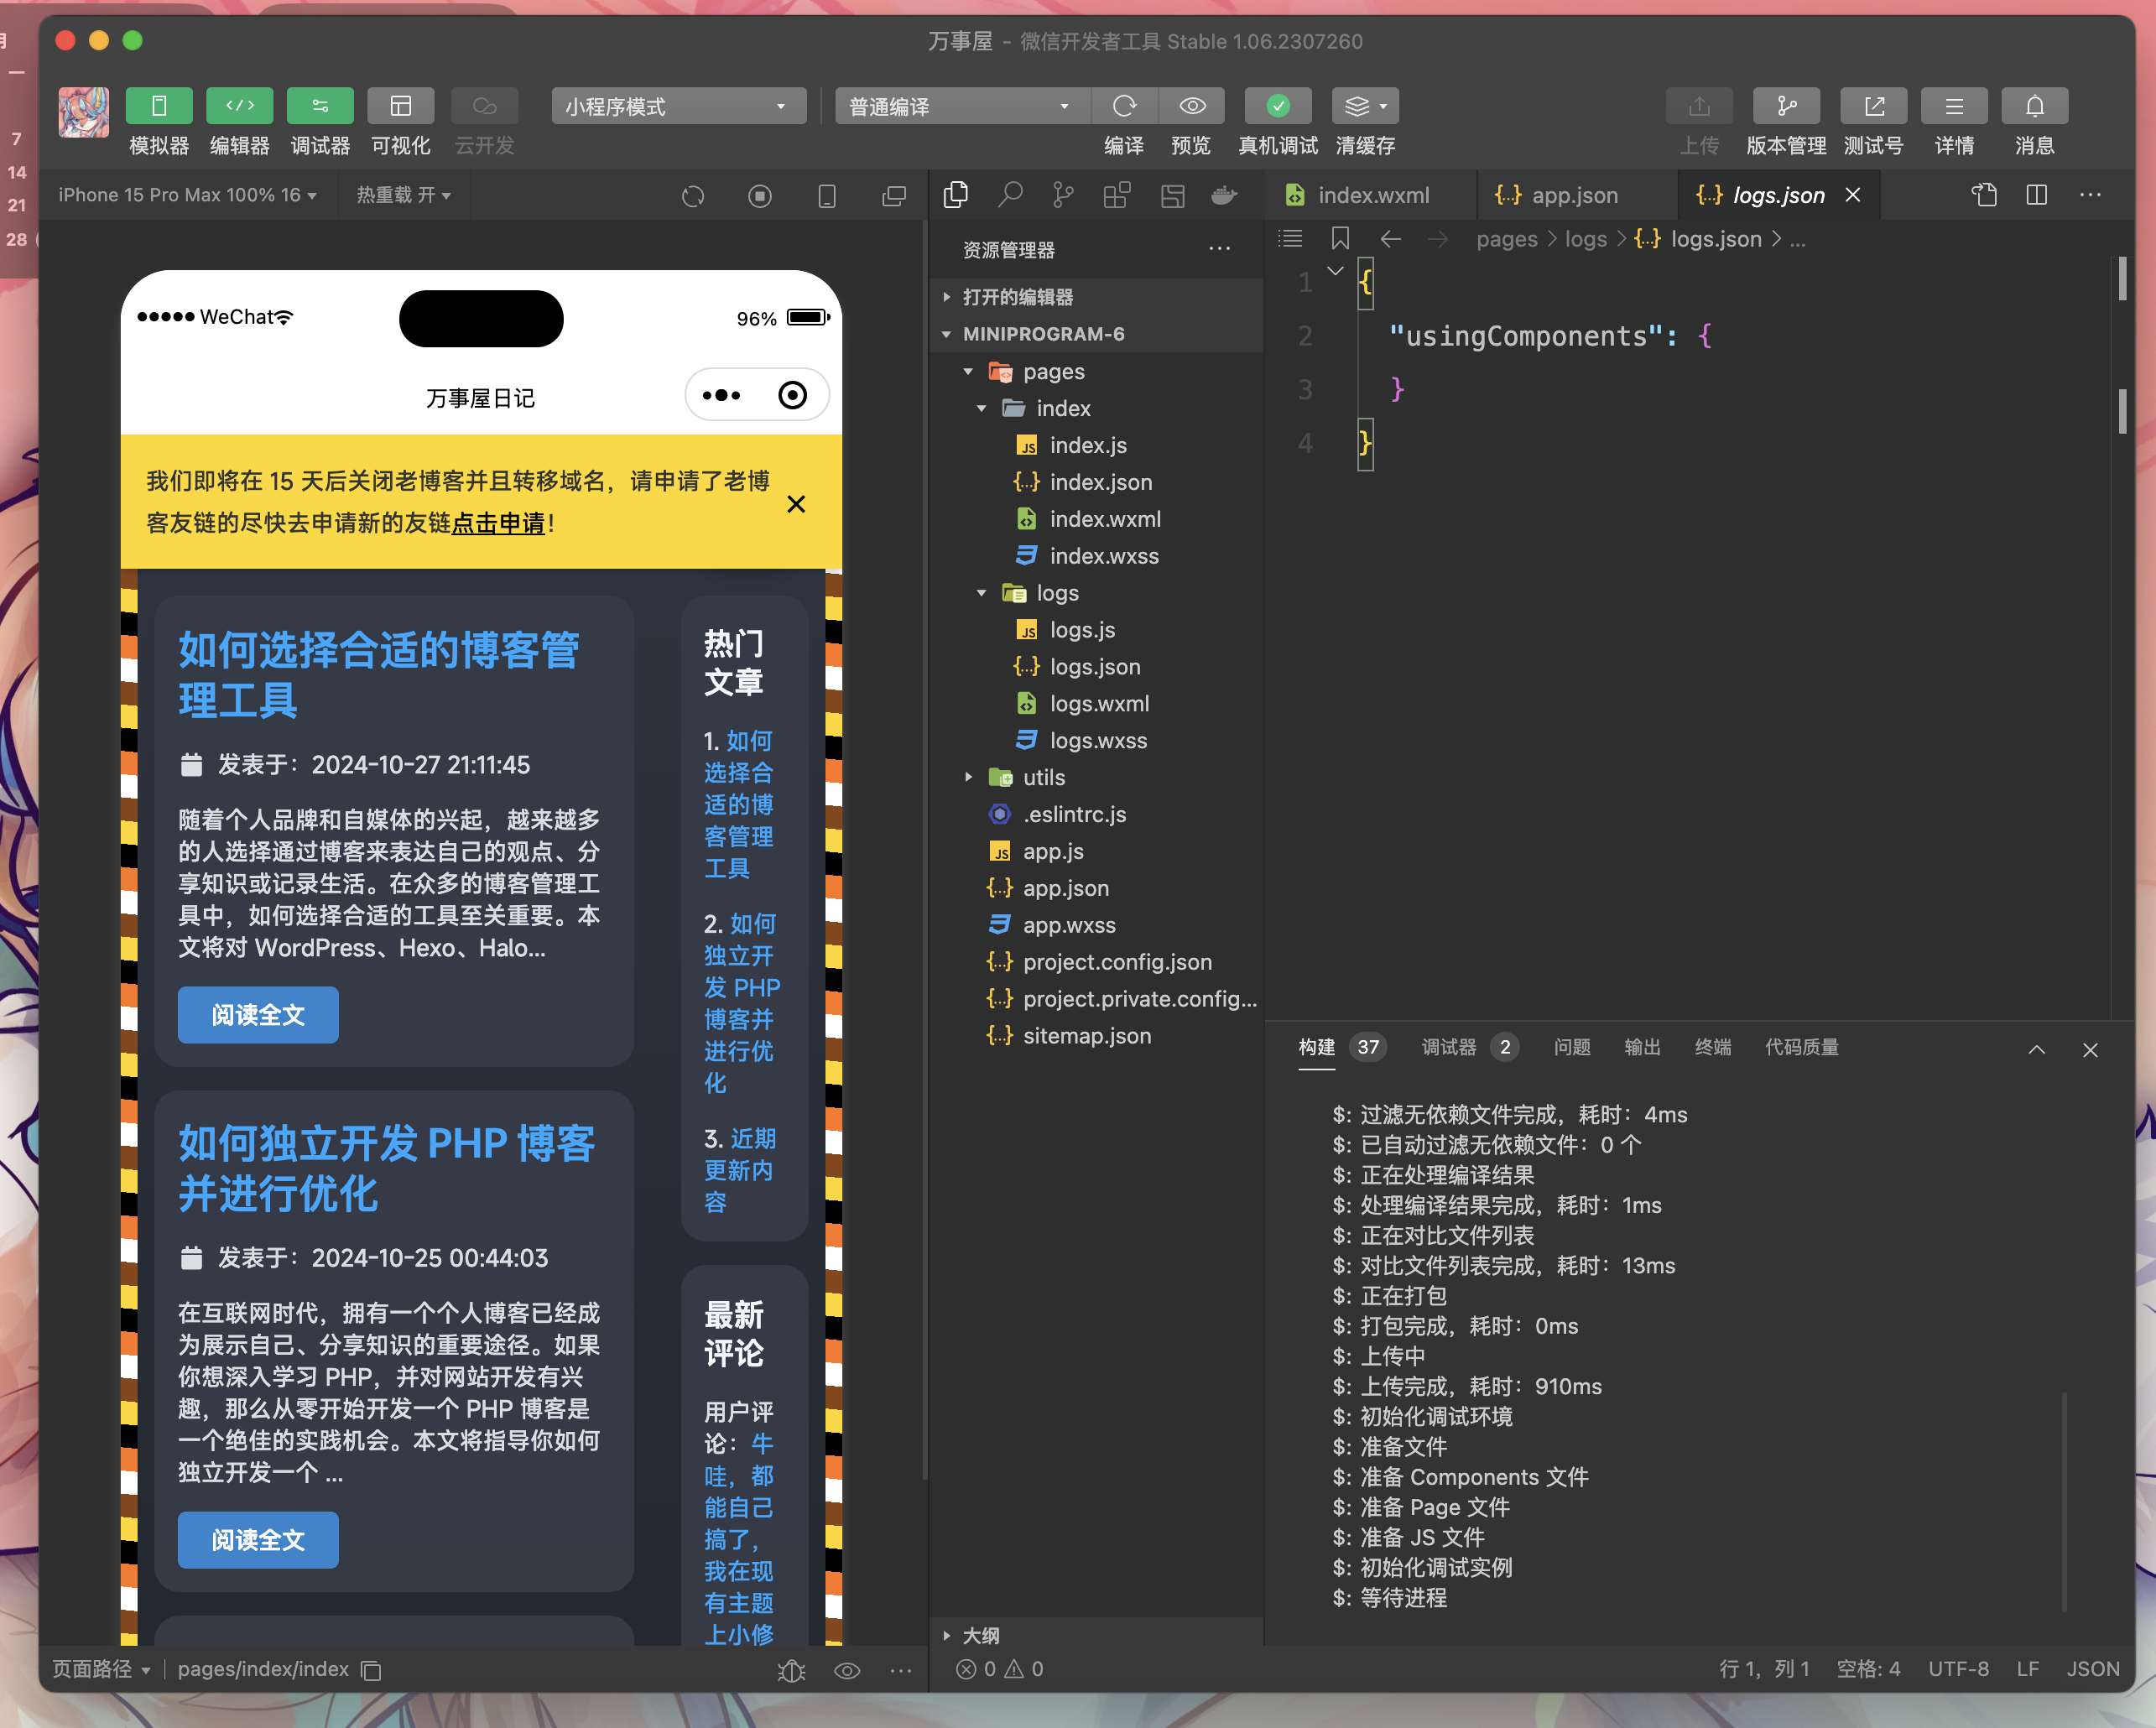Click 阅读全文 for the PHP blog article
Screen dimensions: 2156x1728
(x=258, y=1540)
